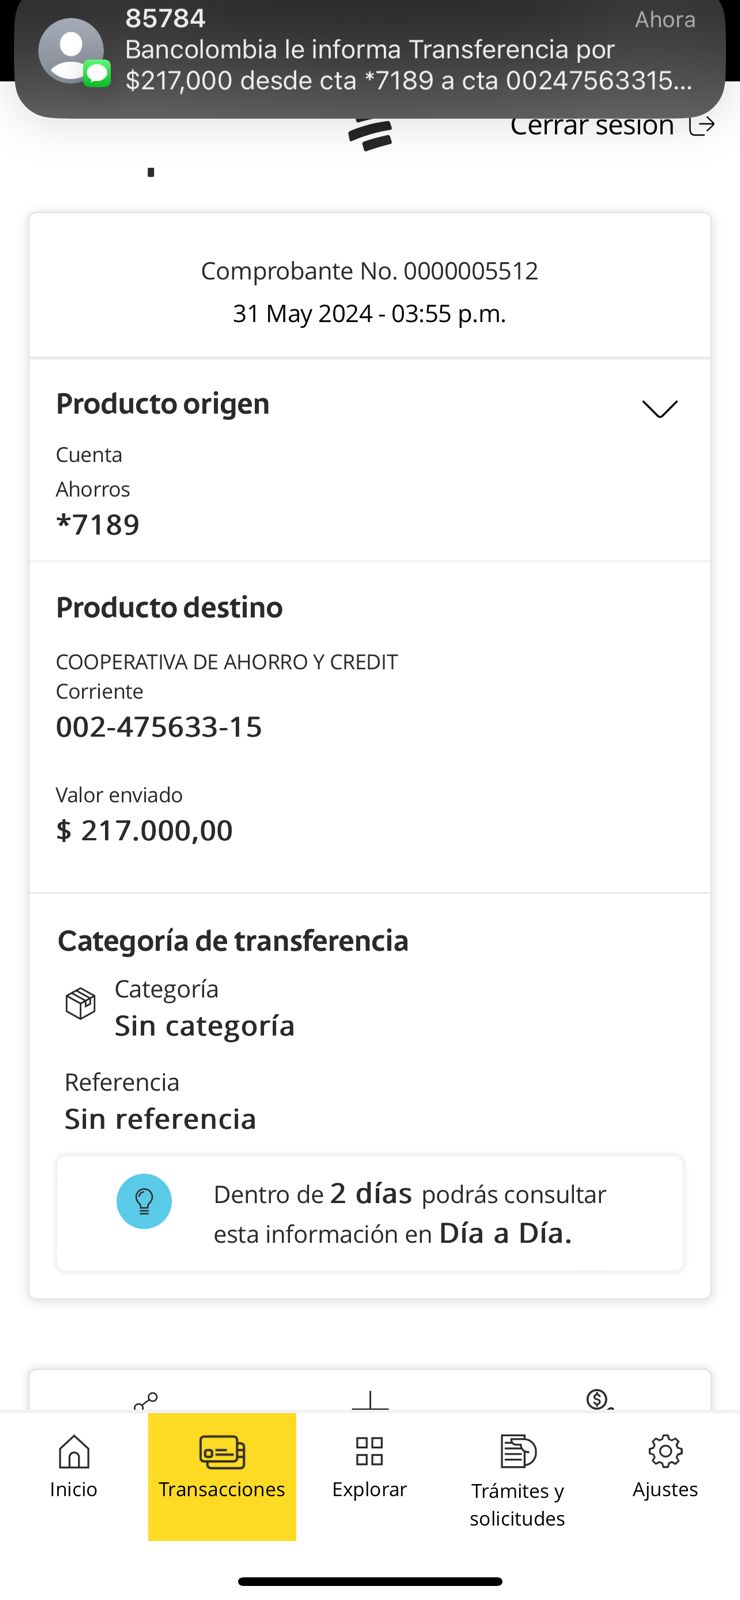Open Trámites y solicitudes section

pyautogui.click(x=517, y=1478)
